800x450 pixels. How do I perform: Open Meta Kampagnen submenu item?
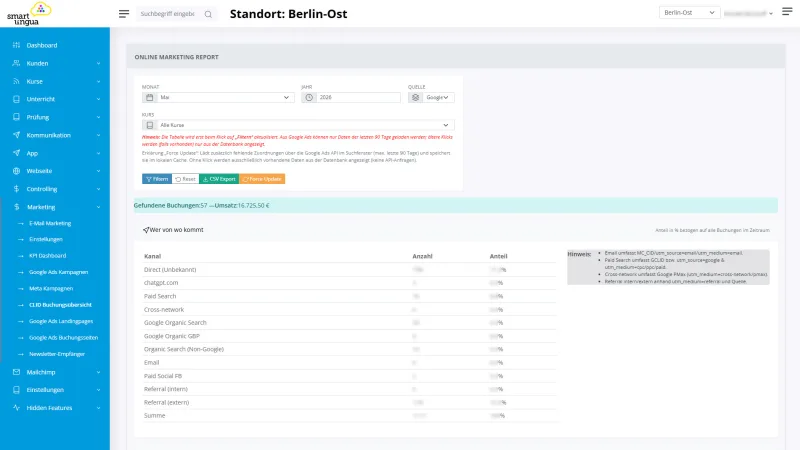tap(51, 288)
